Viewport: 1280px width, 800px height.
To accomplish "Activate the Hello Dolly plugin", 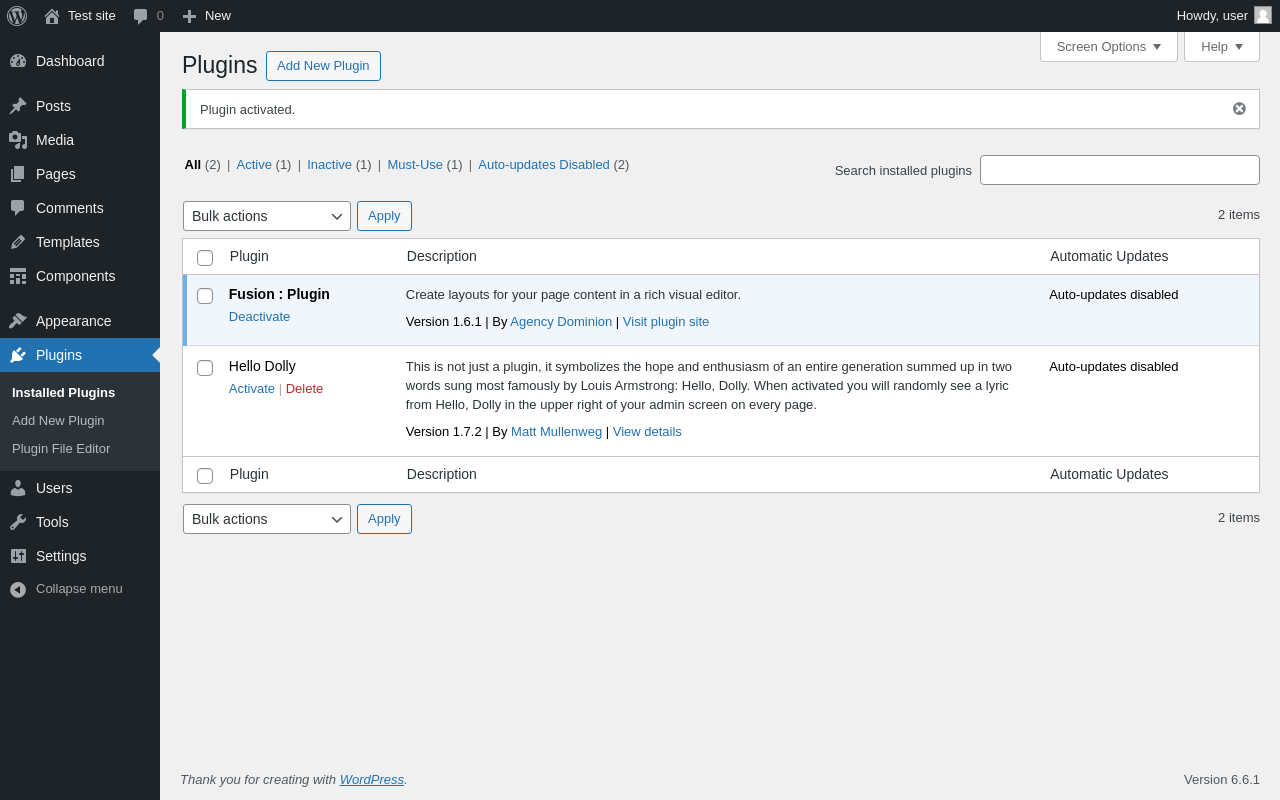I will pos(252,389).
